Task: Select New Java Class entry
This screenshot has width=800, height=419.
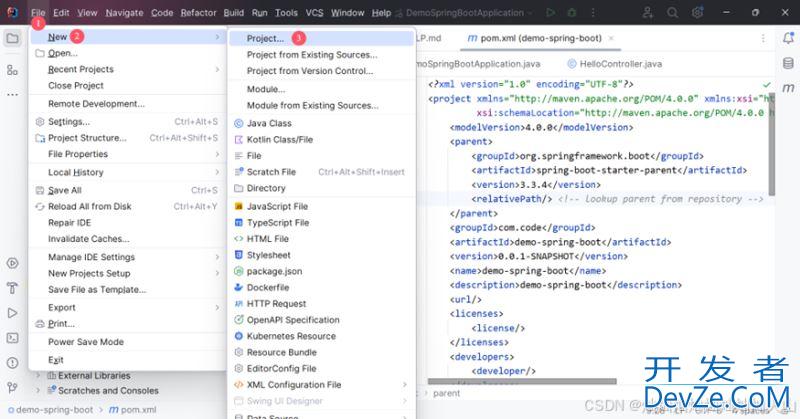Action: click(321, 123)
